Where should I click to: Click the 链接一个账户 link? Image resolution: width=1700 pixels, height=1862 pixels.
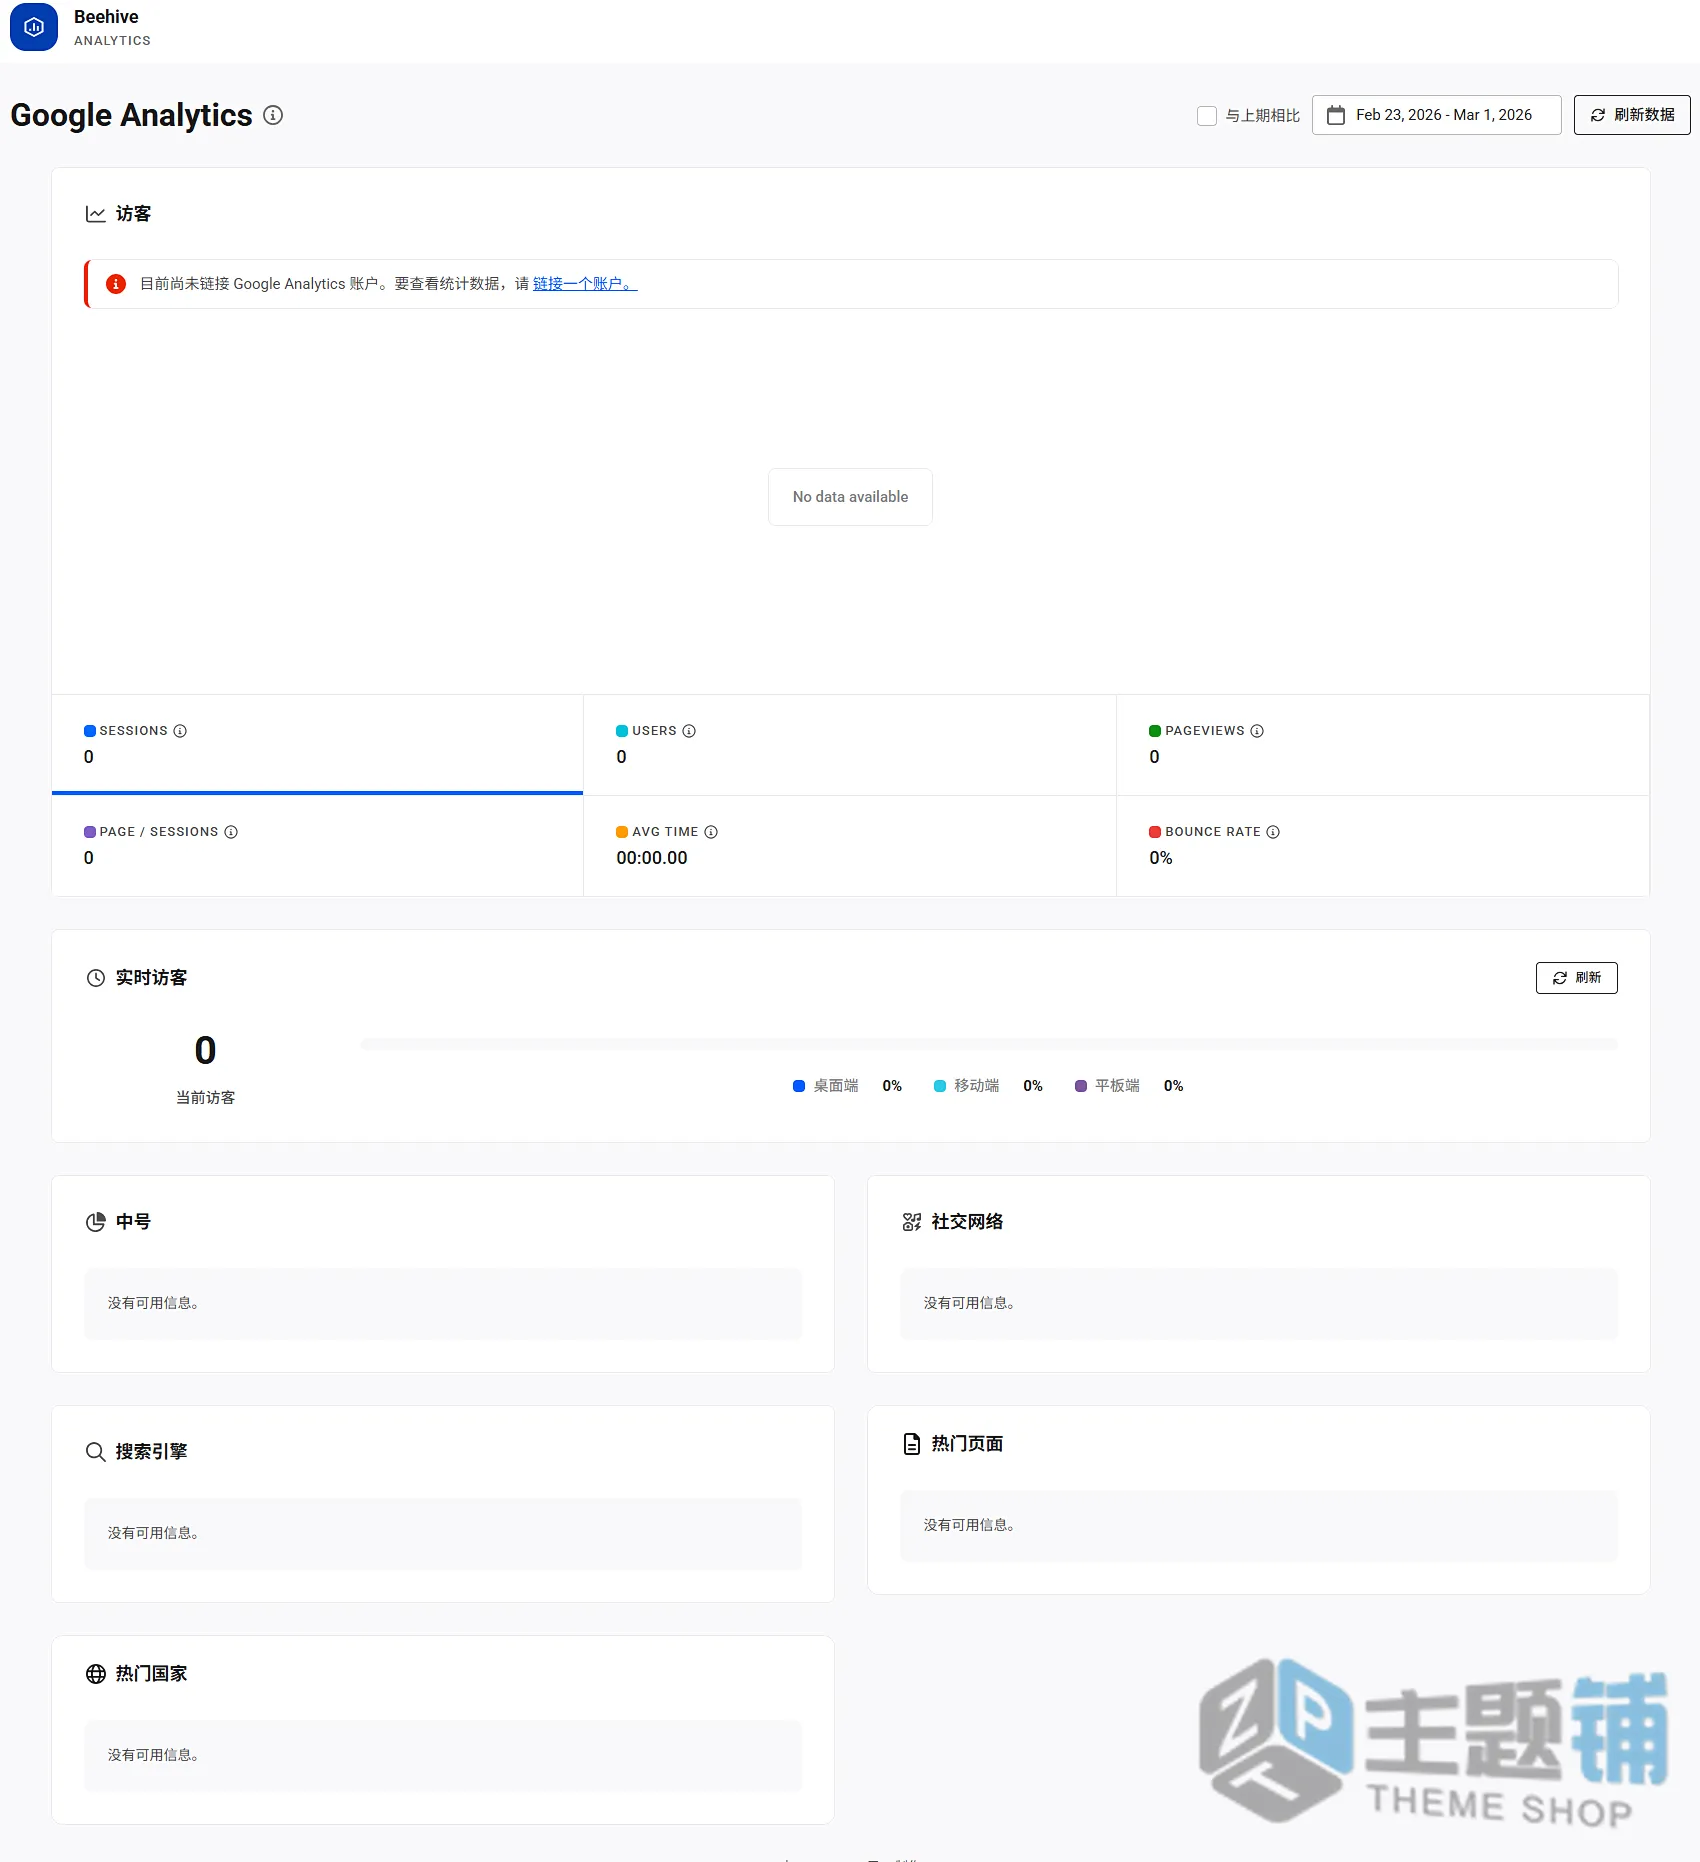584,284
